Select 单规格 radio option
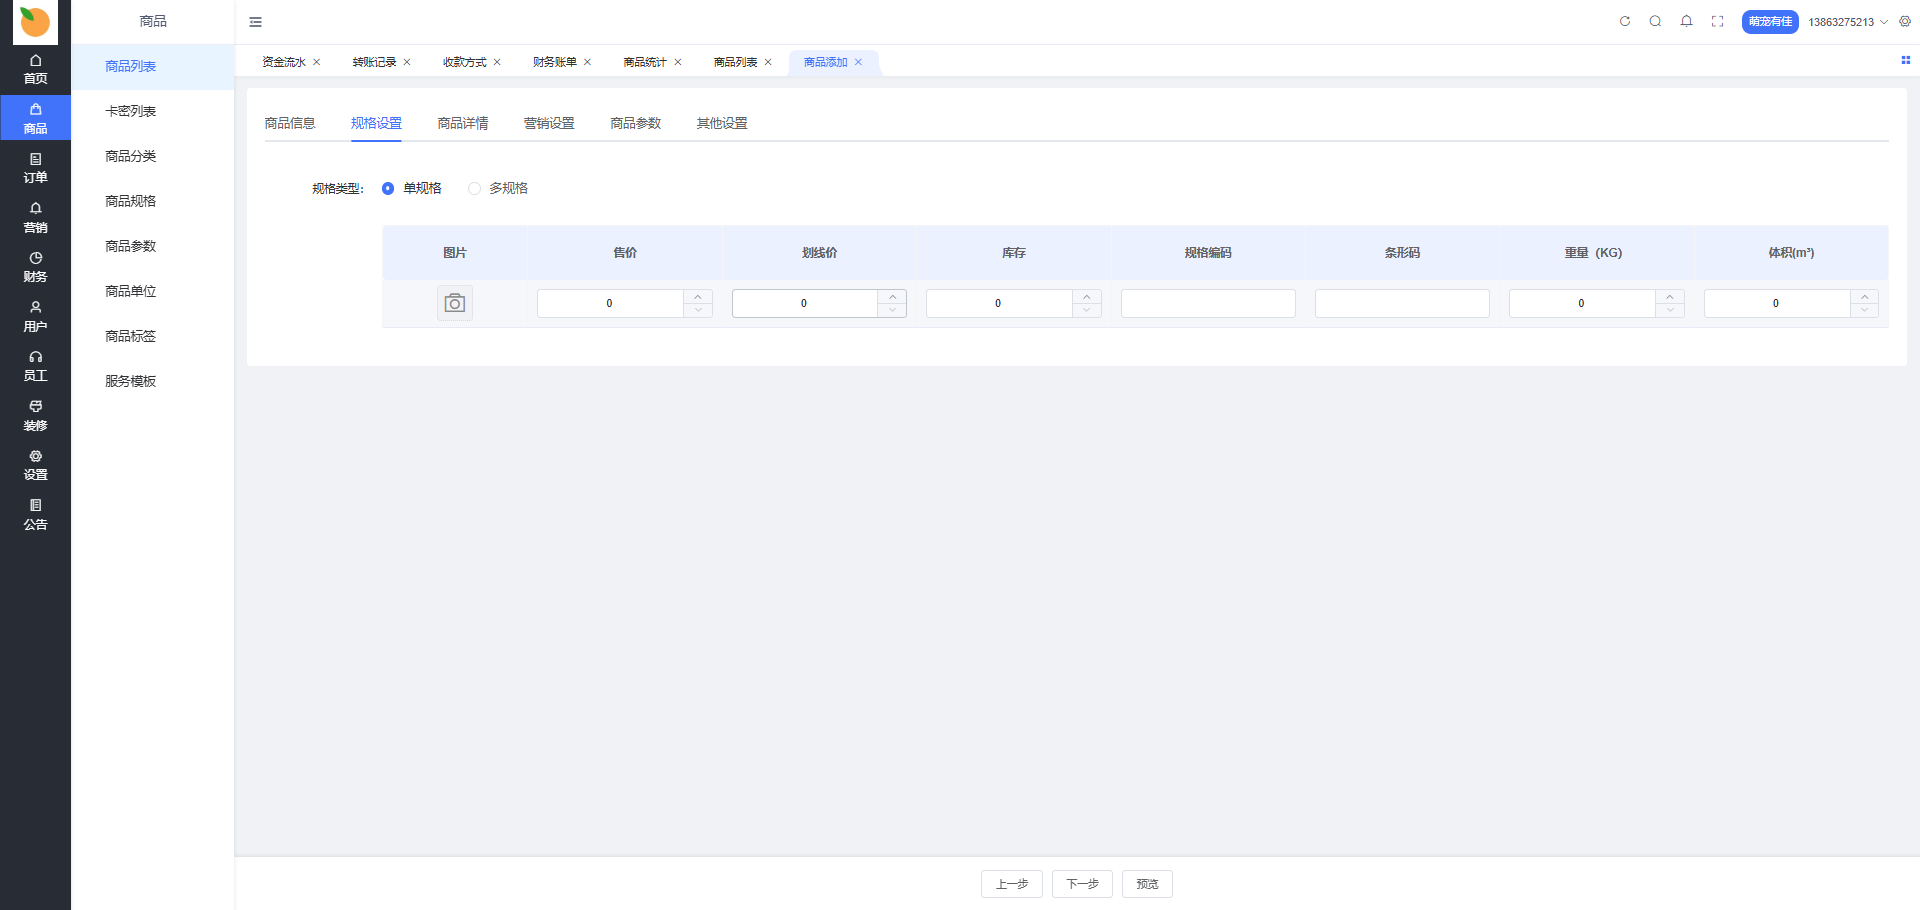The image size is (1920, 910). pos(411,188)
